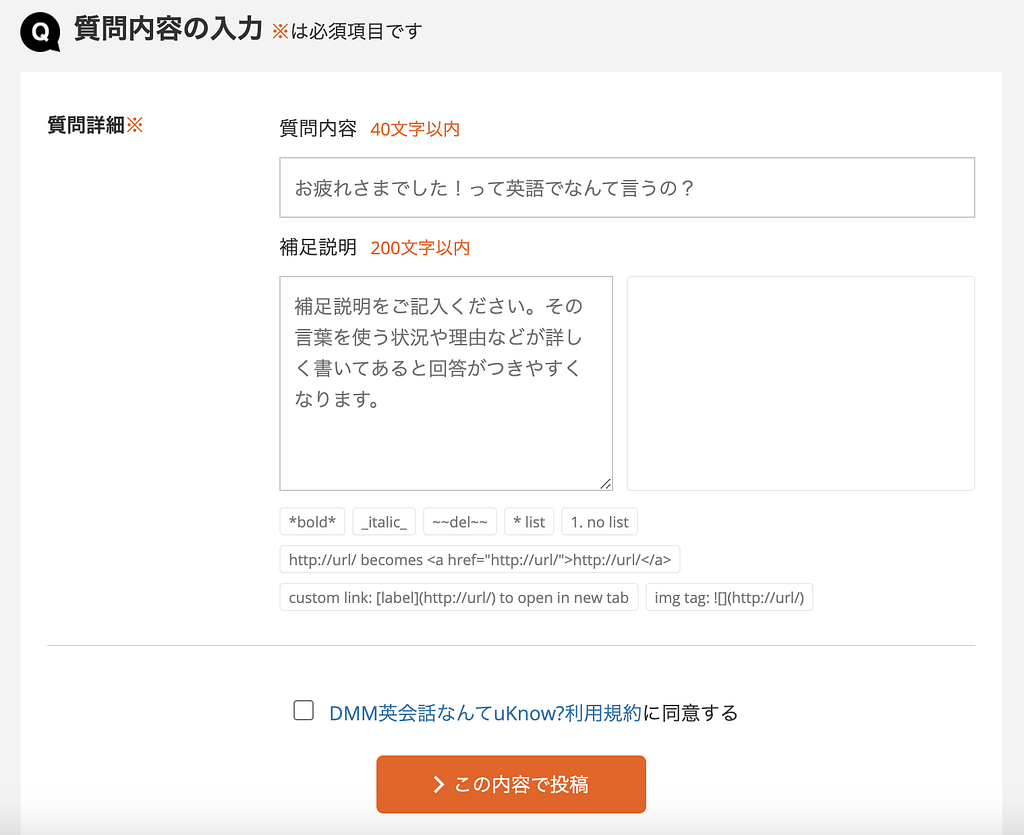Click the 200文字以内 character limit note
This screenshot has width=1024, height=835.
coord(420,248)
